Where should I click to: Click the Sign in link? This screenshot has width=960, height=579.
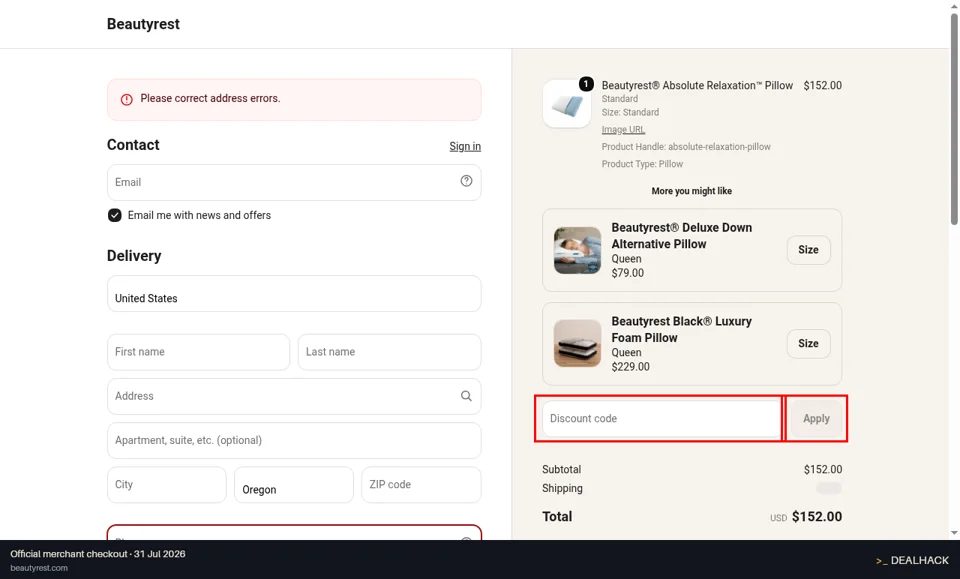[465, 146]
